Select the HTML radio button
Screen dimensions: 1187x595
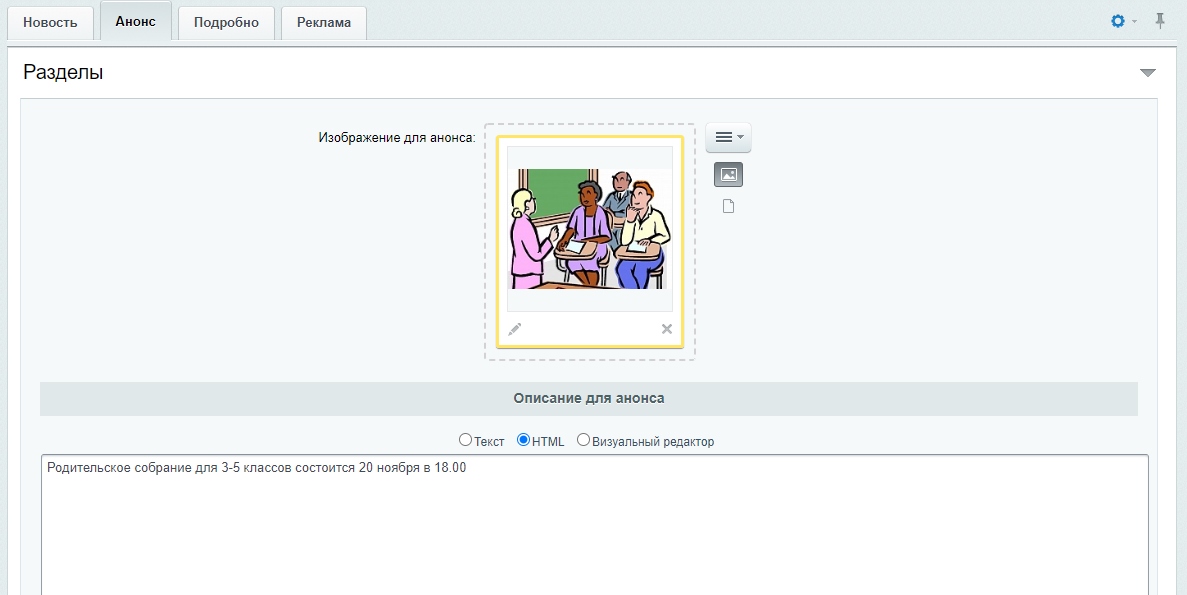(x=523, y=440)
